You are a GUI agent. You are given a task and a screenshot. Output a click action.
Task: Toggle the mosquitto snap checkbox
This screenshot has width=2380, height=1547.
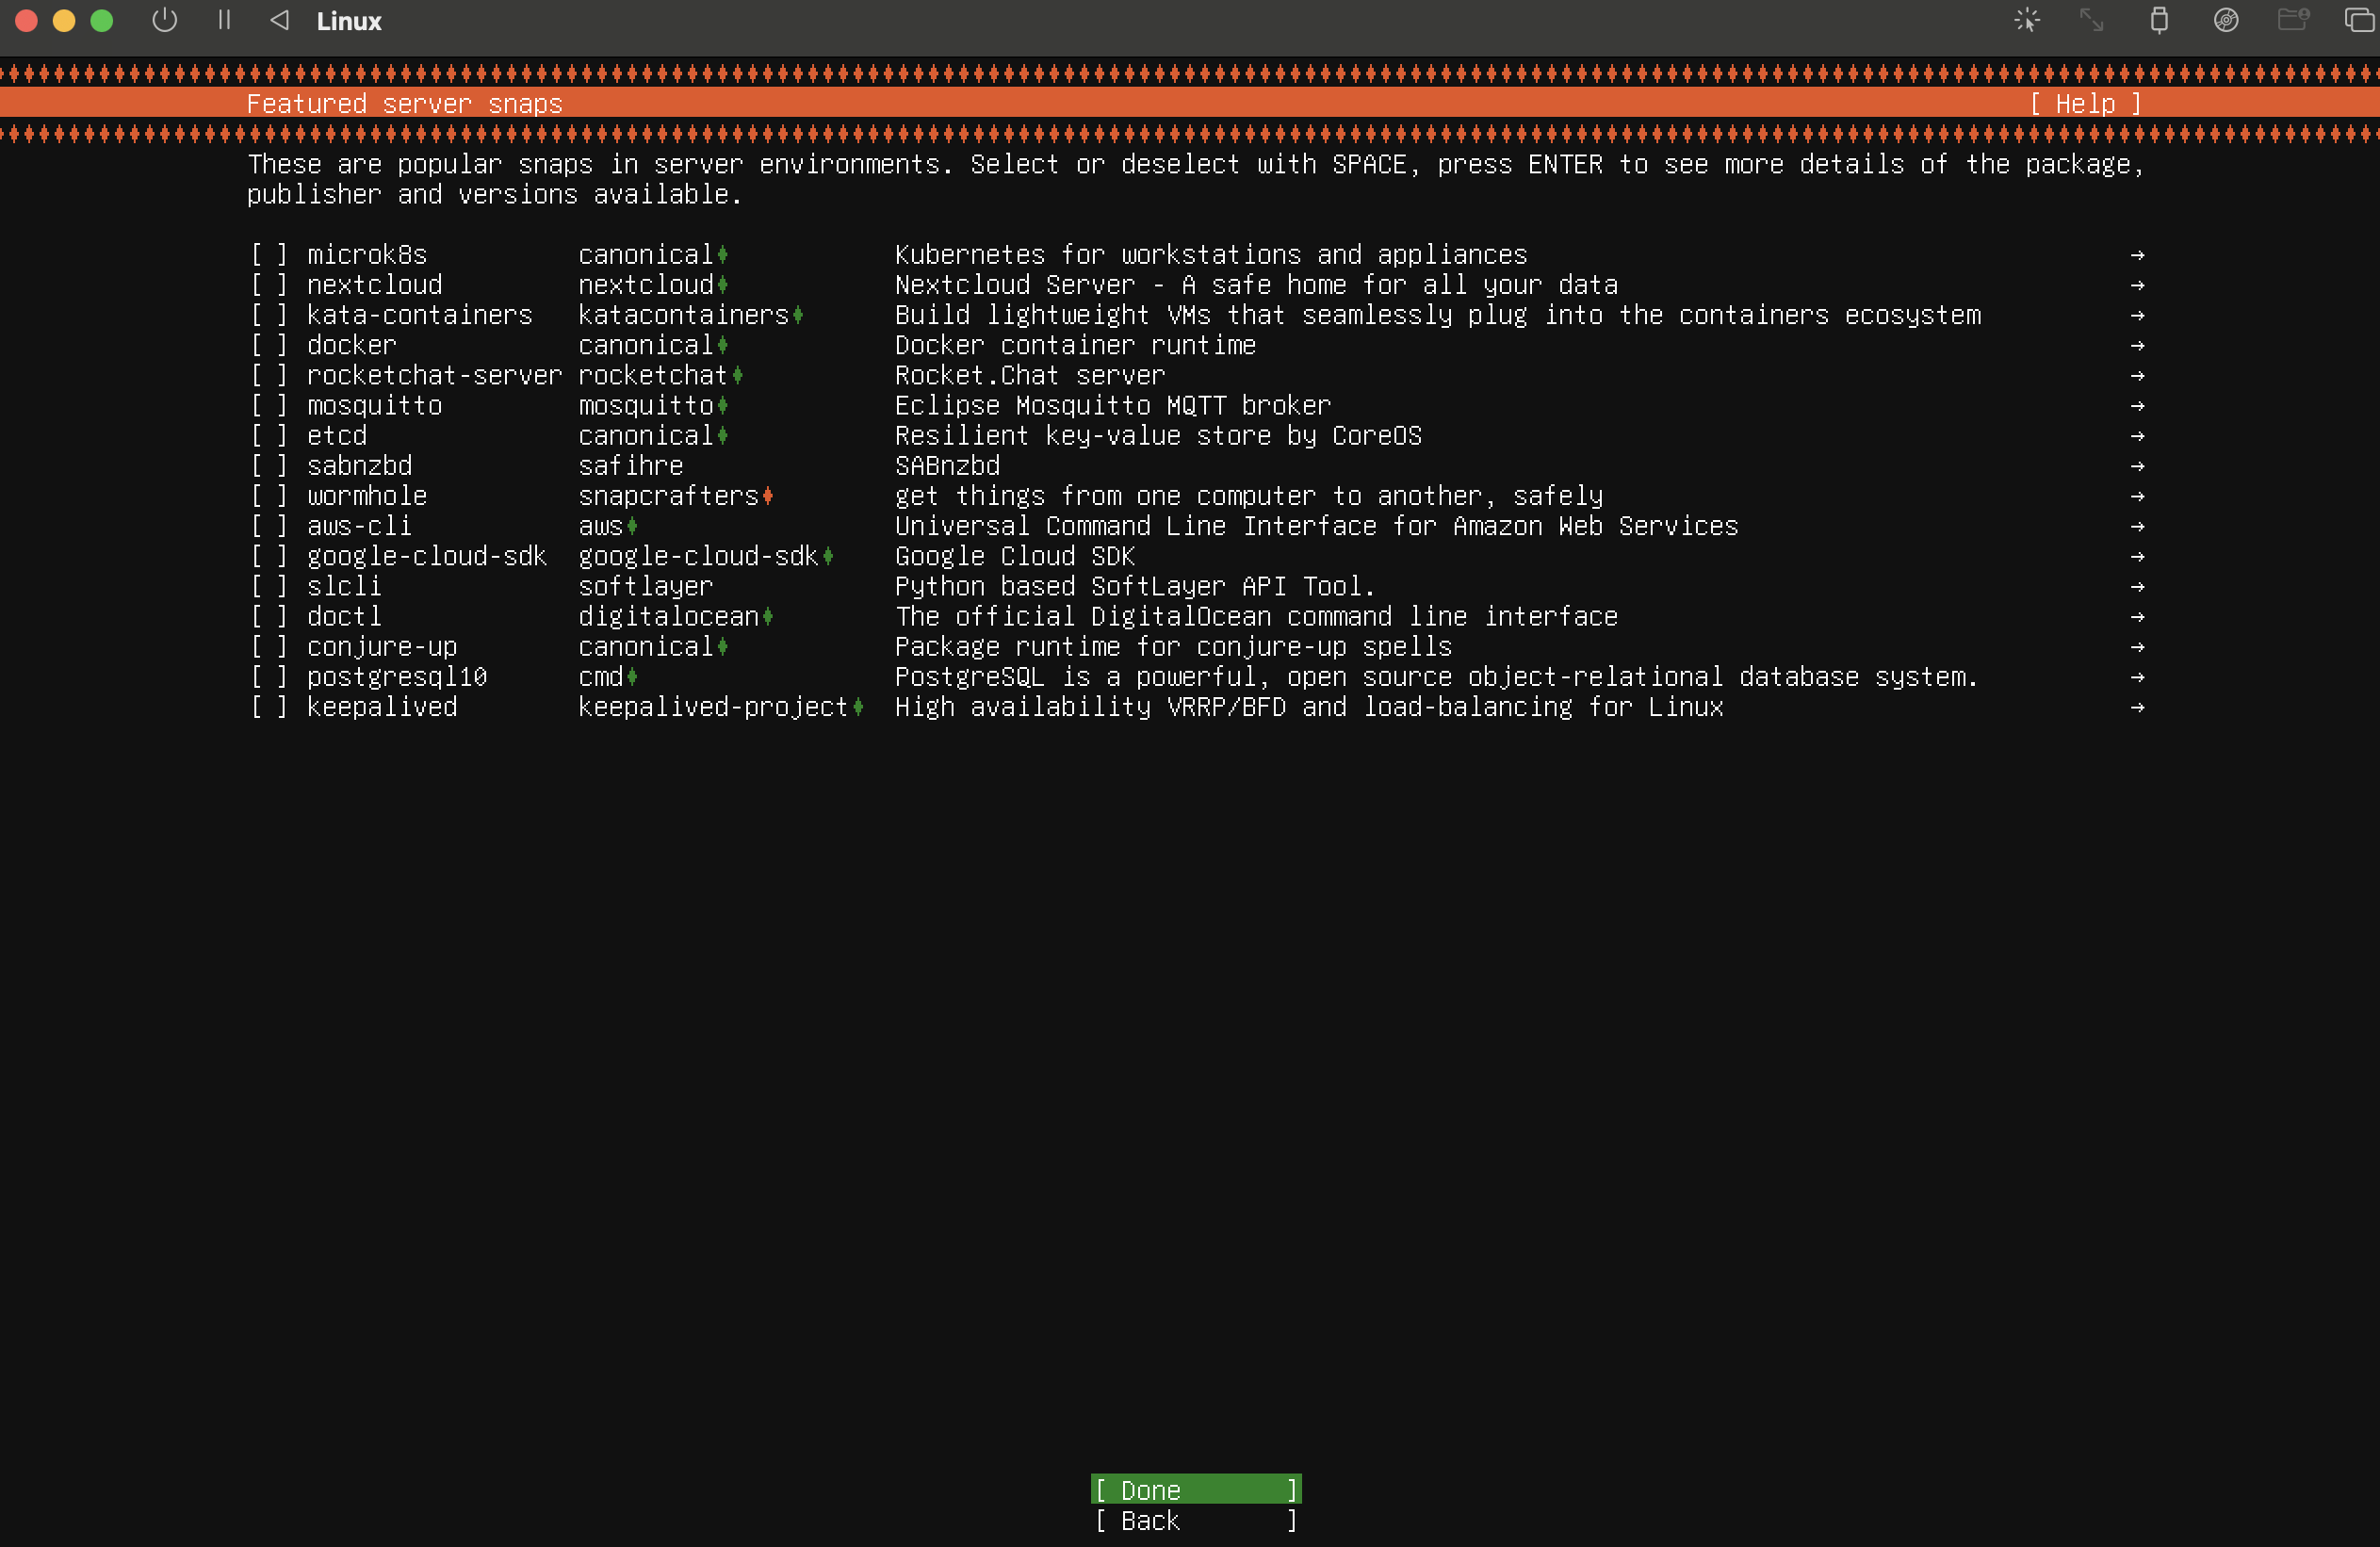[269, 405]
